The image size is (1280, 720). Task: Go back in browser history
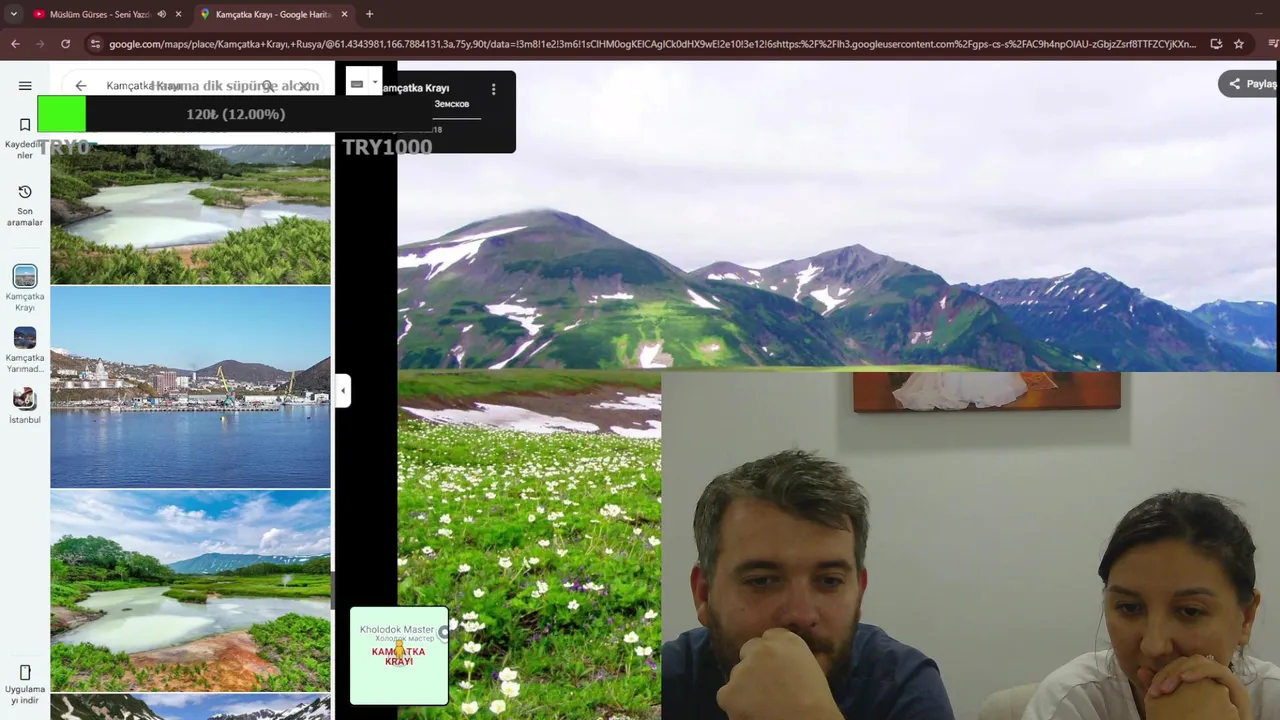tap(15, 44)
